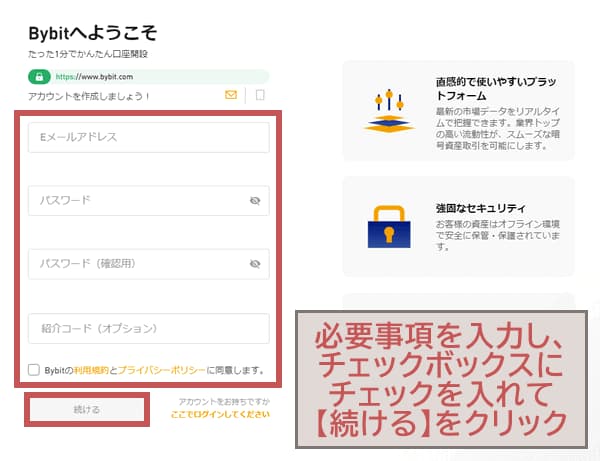
Task: Focus the パスワード(確認用) input field
Action: (x=149, y=264)
